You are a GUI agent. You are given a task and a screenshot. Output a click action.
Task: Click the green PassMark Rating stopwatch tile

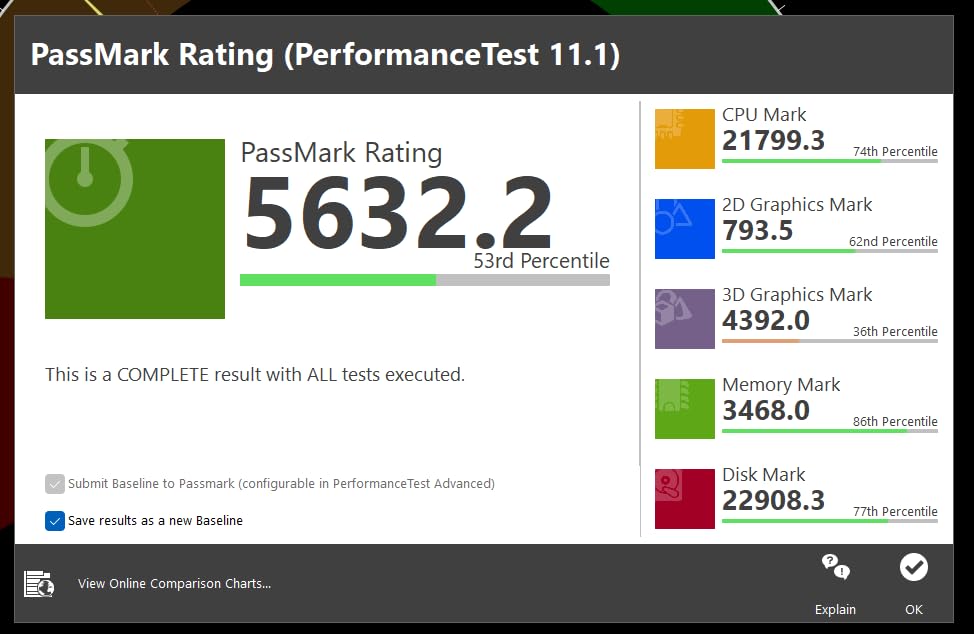135,229
